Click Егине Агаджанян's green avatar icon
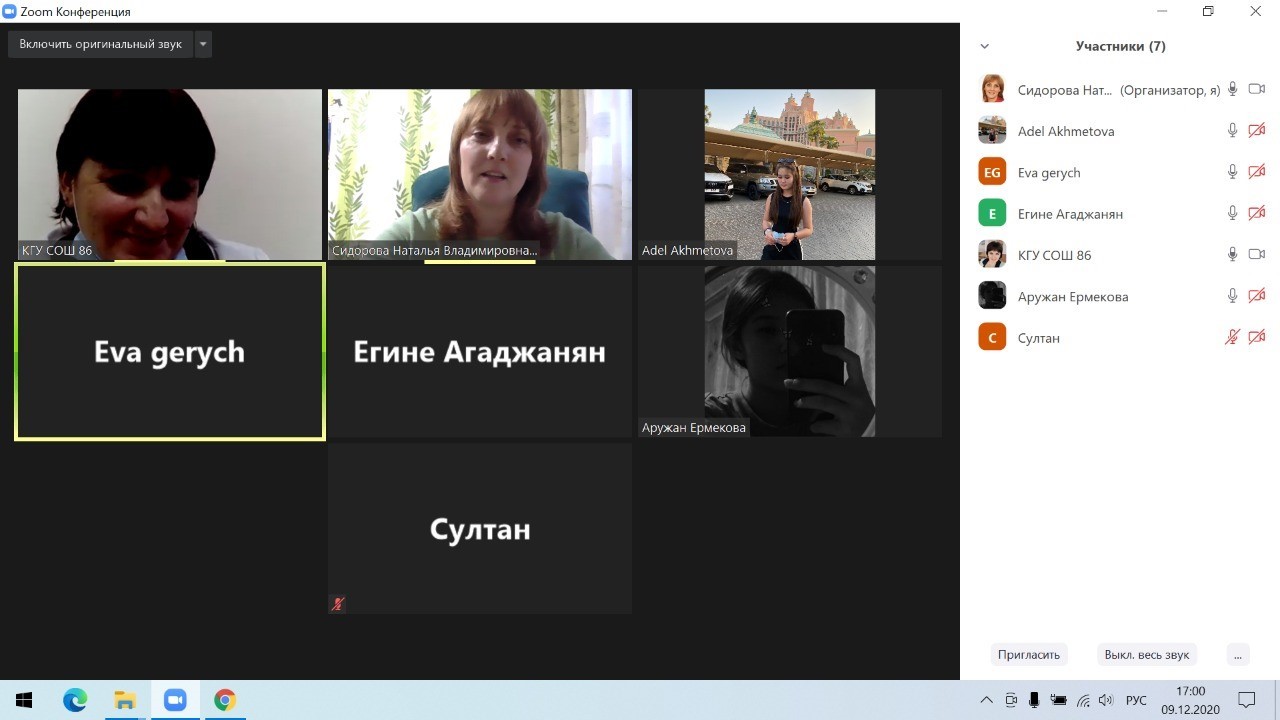This screenshot has width=1280, height=720. coord(992,214)
